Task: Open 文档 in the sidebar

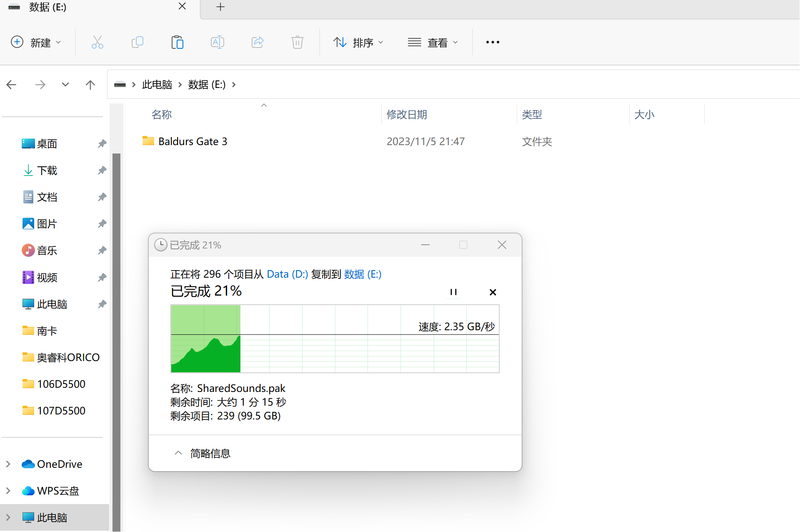Action: (x=40, y=197)
